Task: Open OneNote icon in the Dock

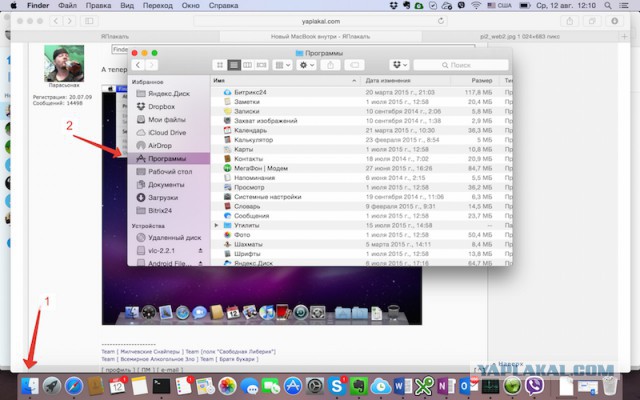Action: (x=446, y=386)
